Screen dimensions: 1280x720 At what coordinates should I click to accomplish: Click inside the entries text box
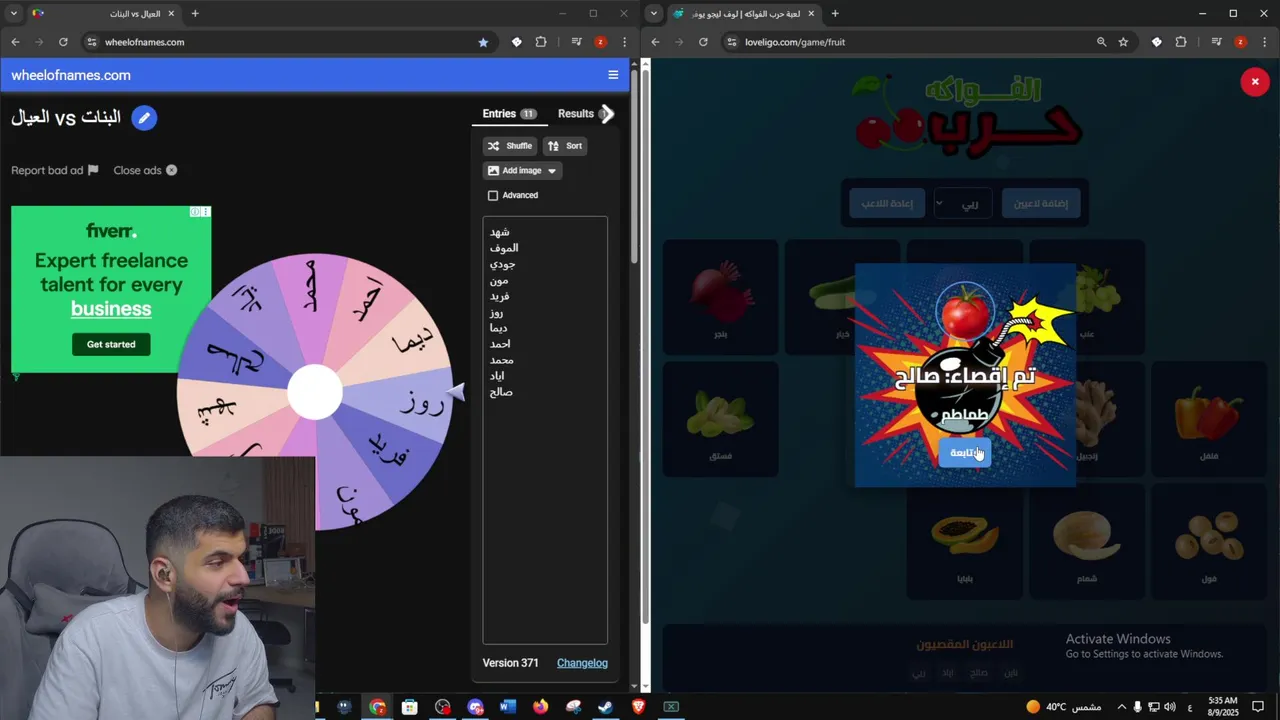coord(545,430)
